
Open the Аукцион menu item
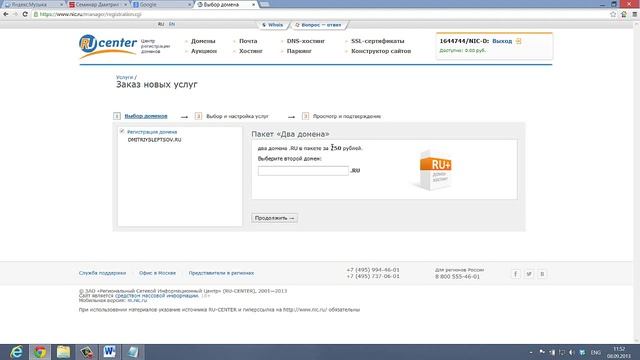tap(204, 51)
